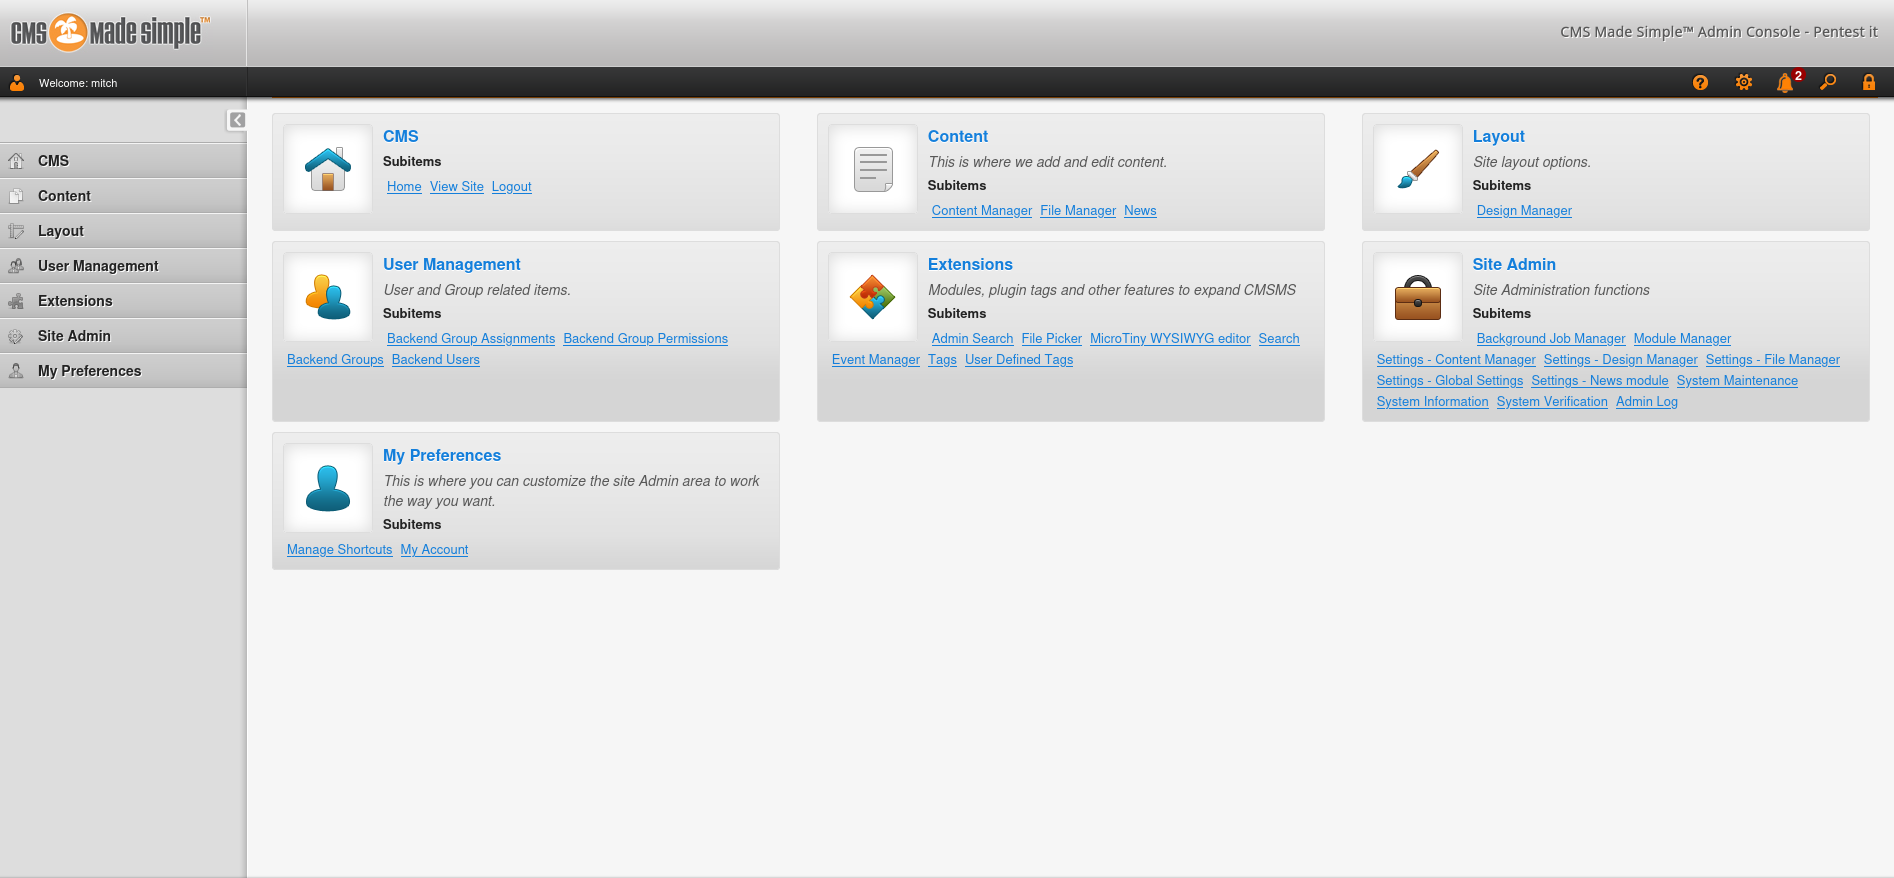
Task: Open the System Information link
Action: click(x=1433, y=402)
